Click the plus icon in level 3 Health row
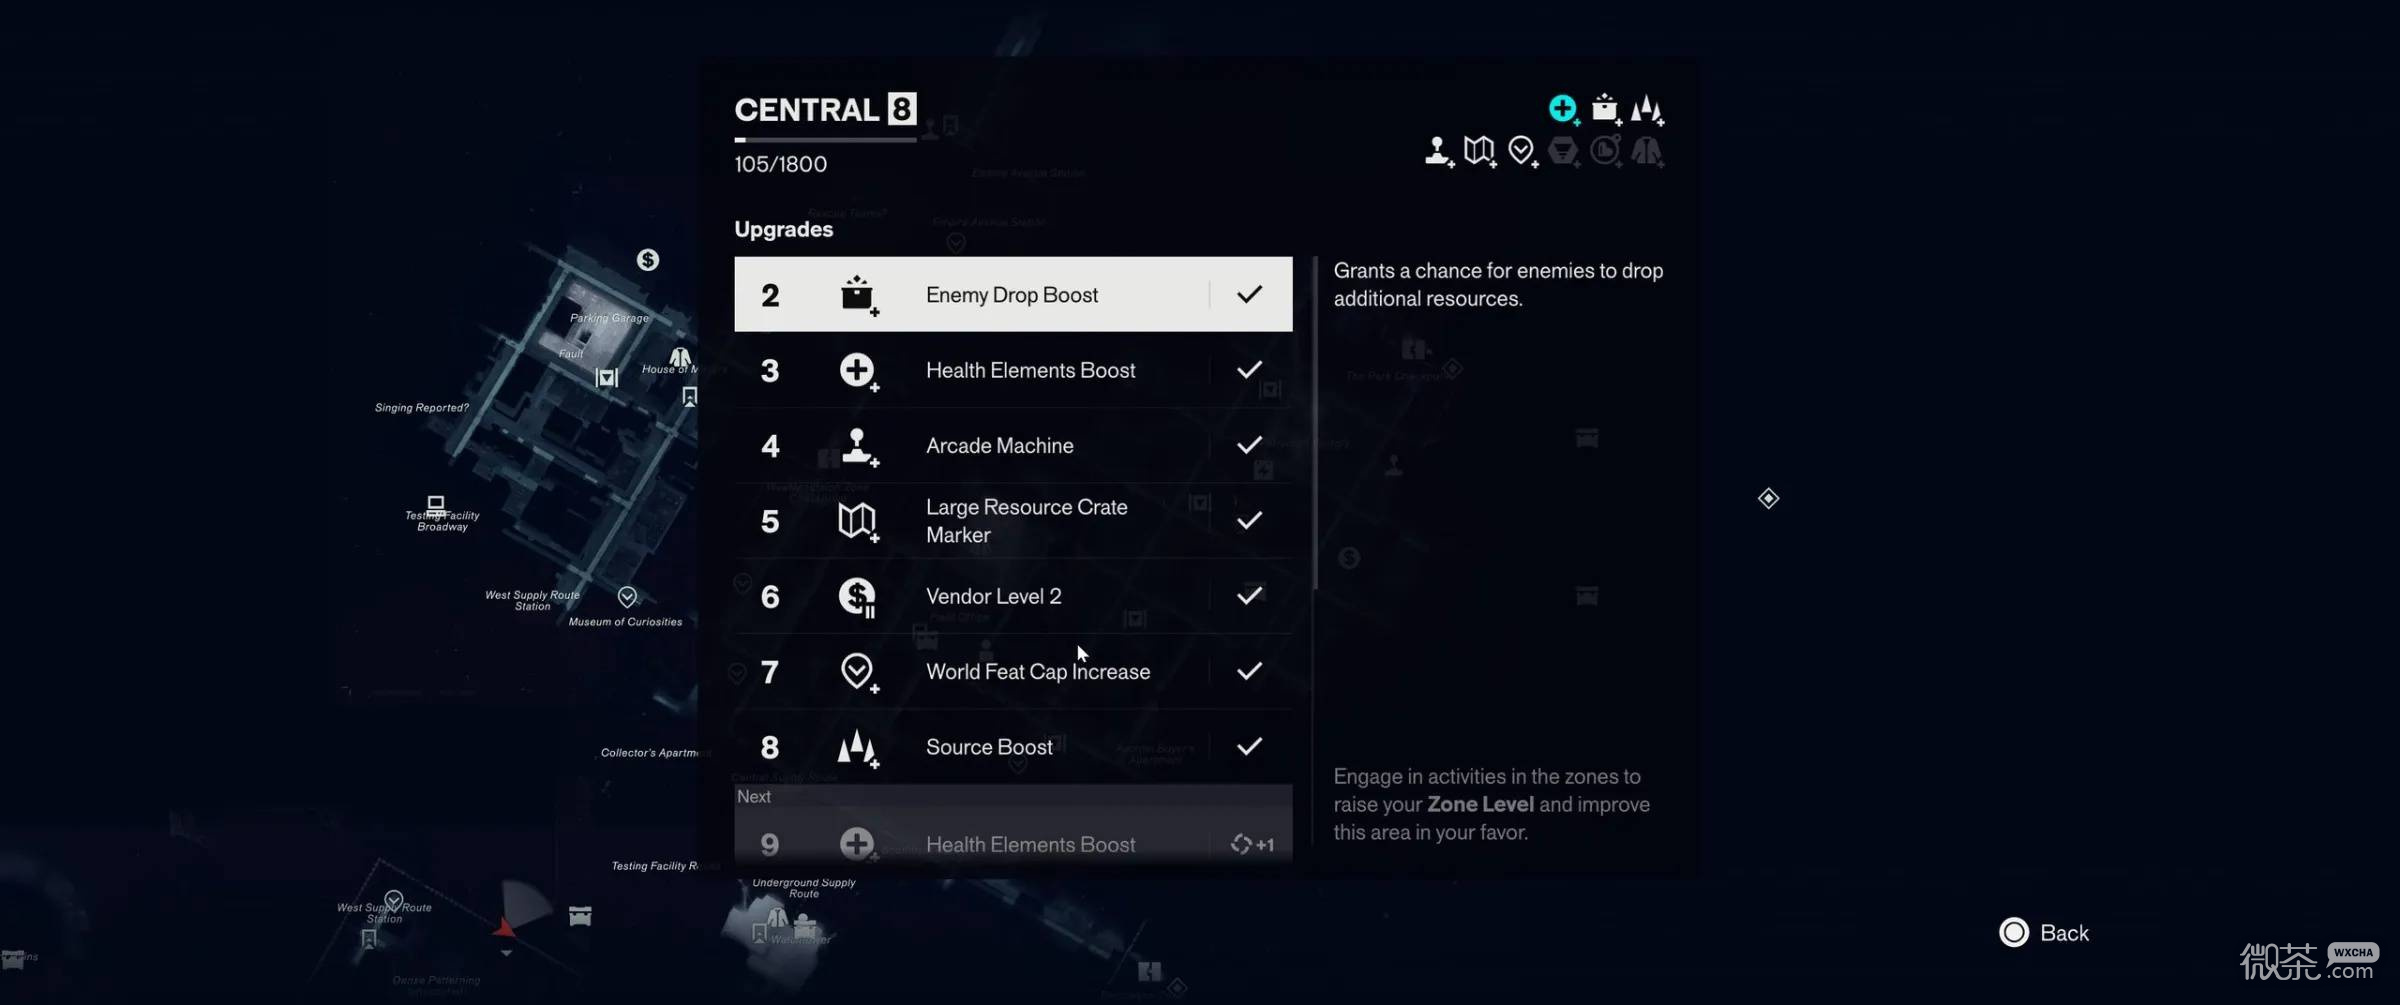Viewport: 2400px width, 1005px height. click(x=858, y=371)
